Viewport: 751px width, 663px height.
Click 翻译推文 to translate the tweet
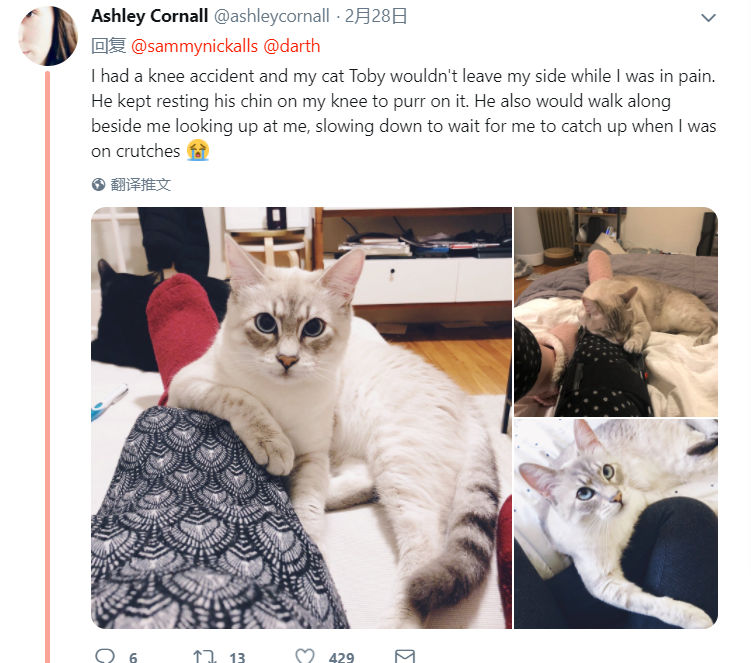(140, 184)
